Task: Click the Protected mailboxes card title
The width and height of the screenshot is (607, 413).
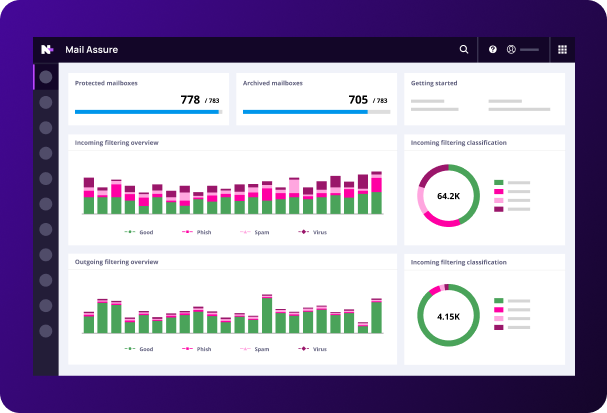Action: pyautogui.click(x=106, y=83)
